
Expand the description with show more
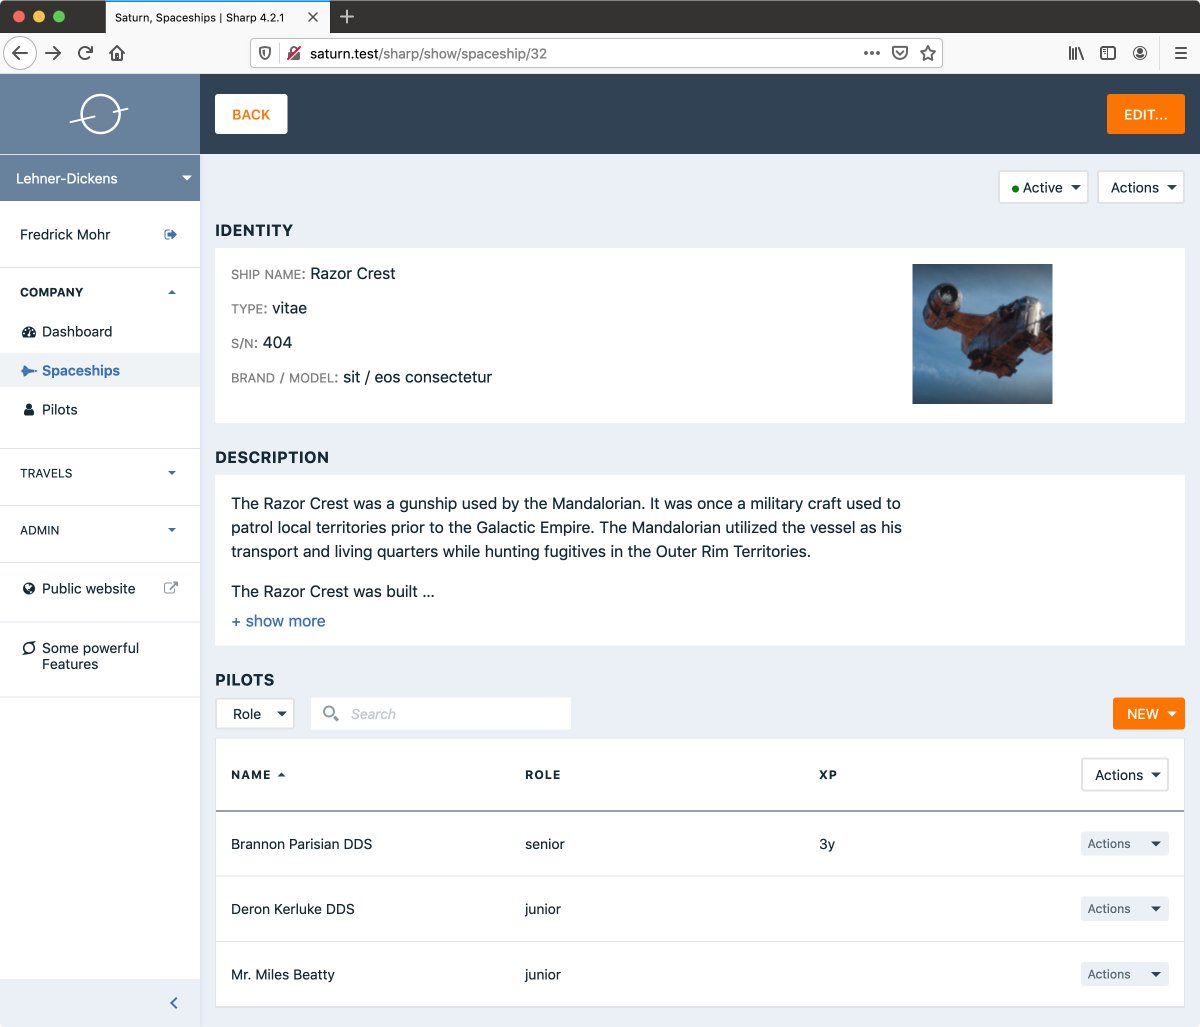click(278, 621)
